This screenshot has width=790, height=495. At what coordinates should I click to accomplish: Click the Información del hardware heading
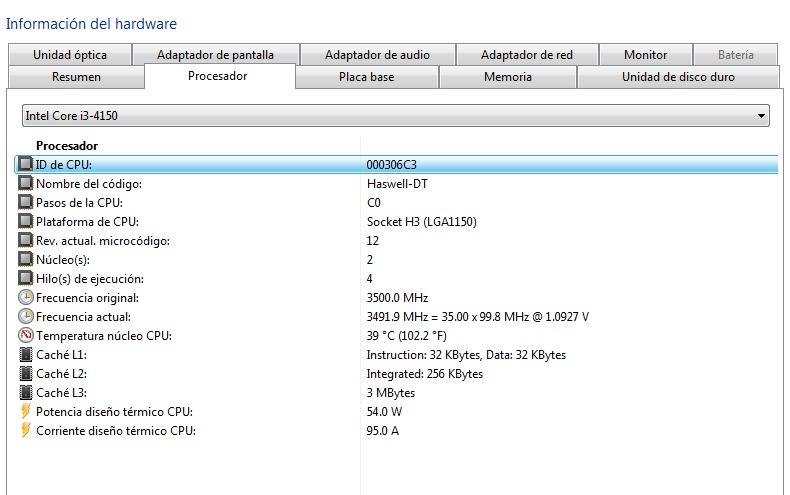click(x=91, y=24)
